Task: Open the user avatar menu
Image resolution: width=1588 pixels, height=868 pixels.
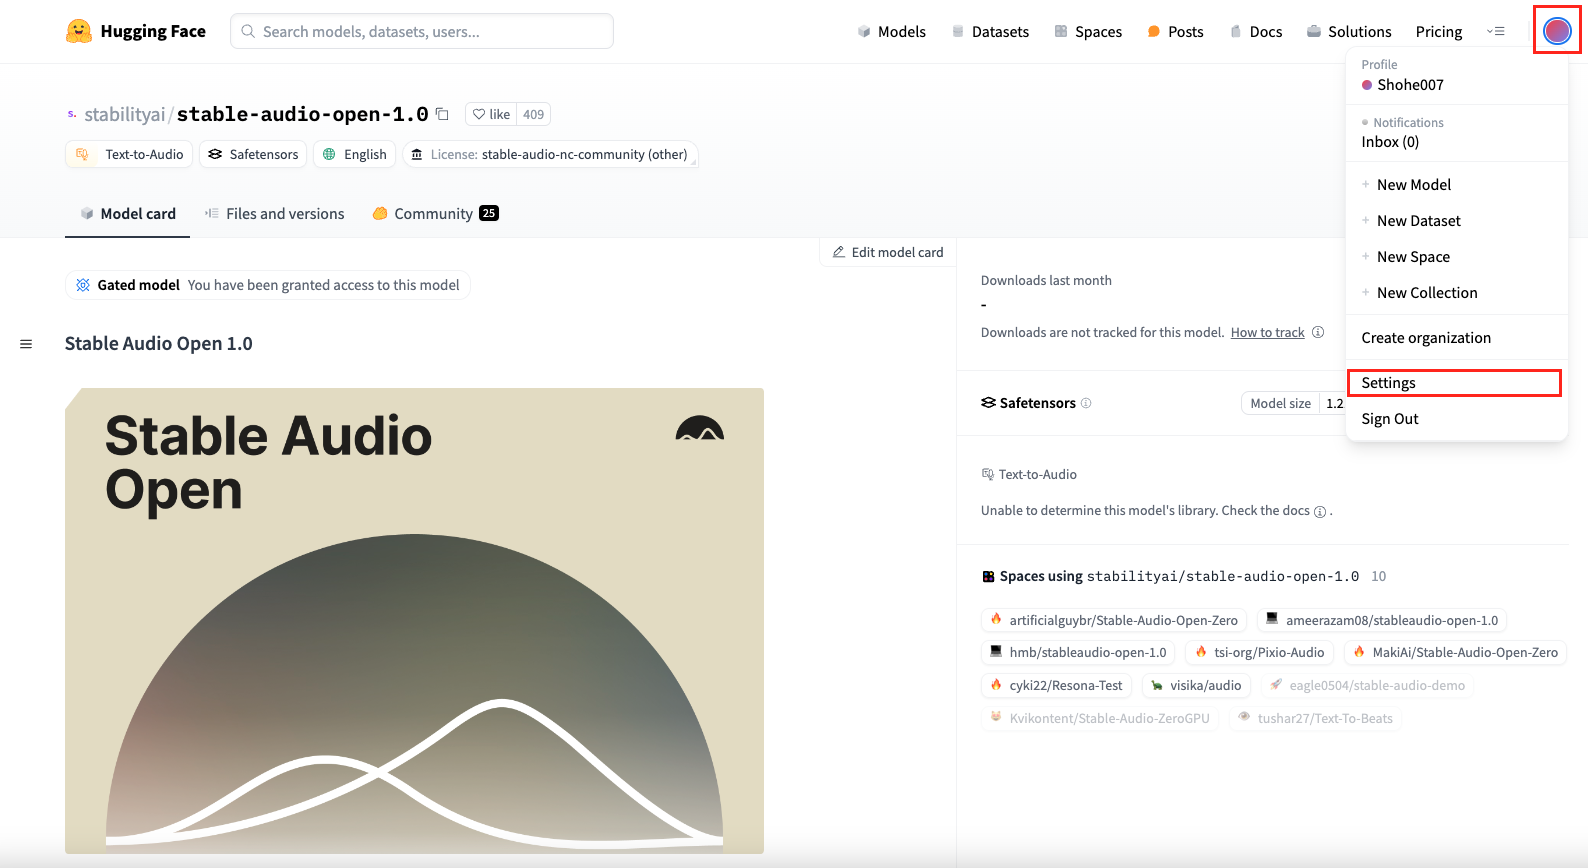Action: [x=1556, y=31]
